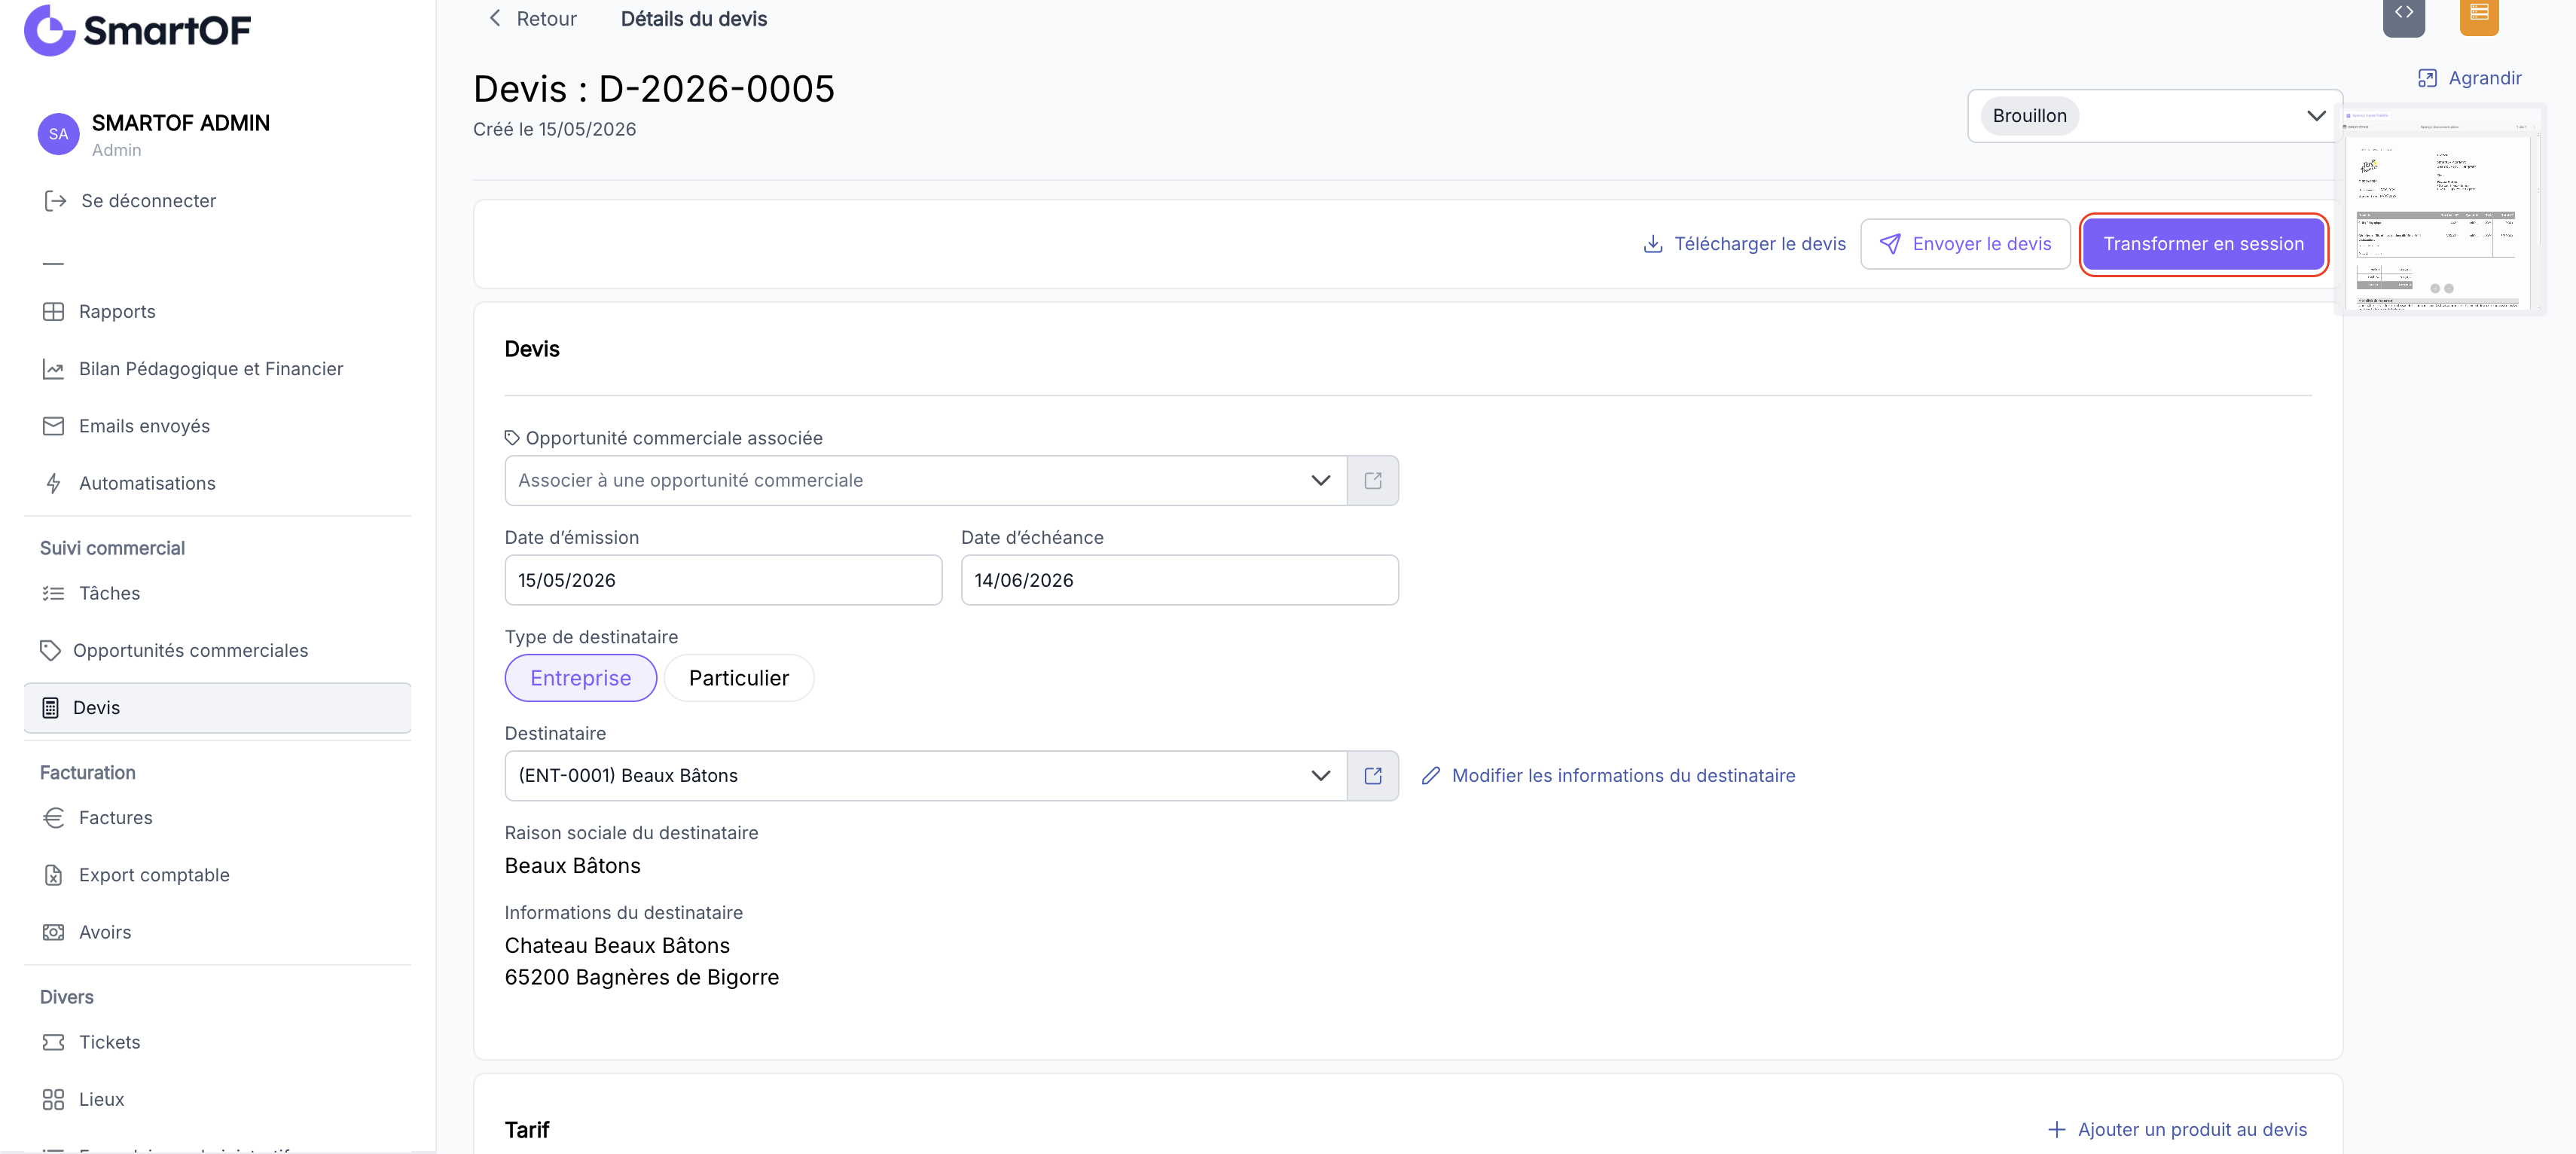Viewport: 2576px width, 1154px height.
Task: Click Télécharger le devis
Action: 1745,244
